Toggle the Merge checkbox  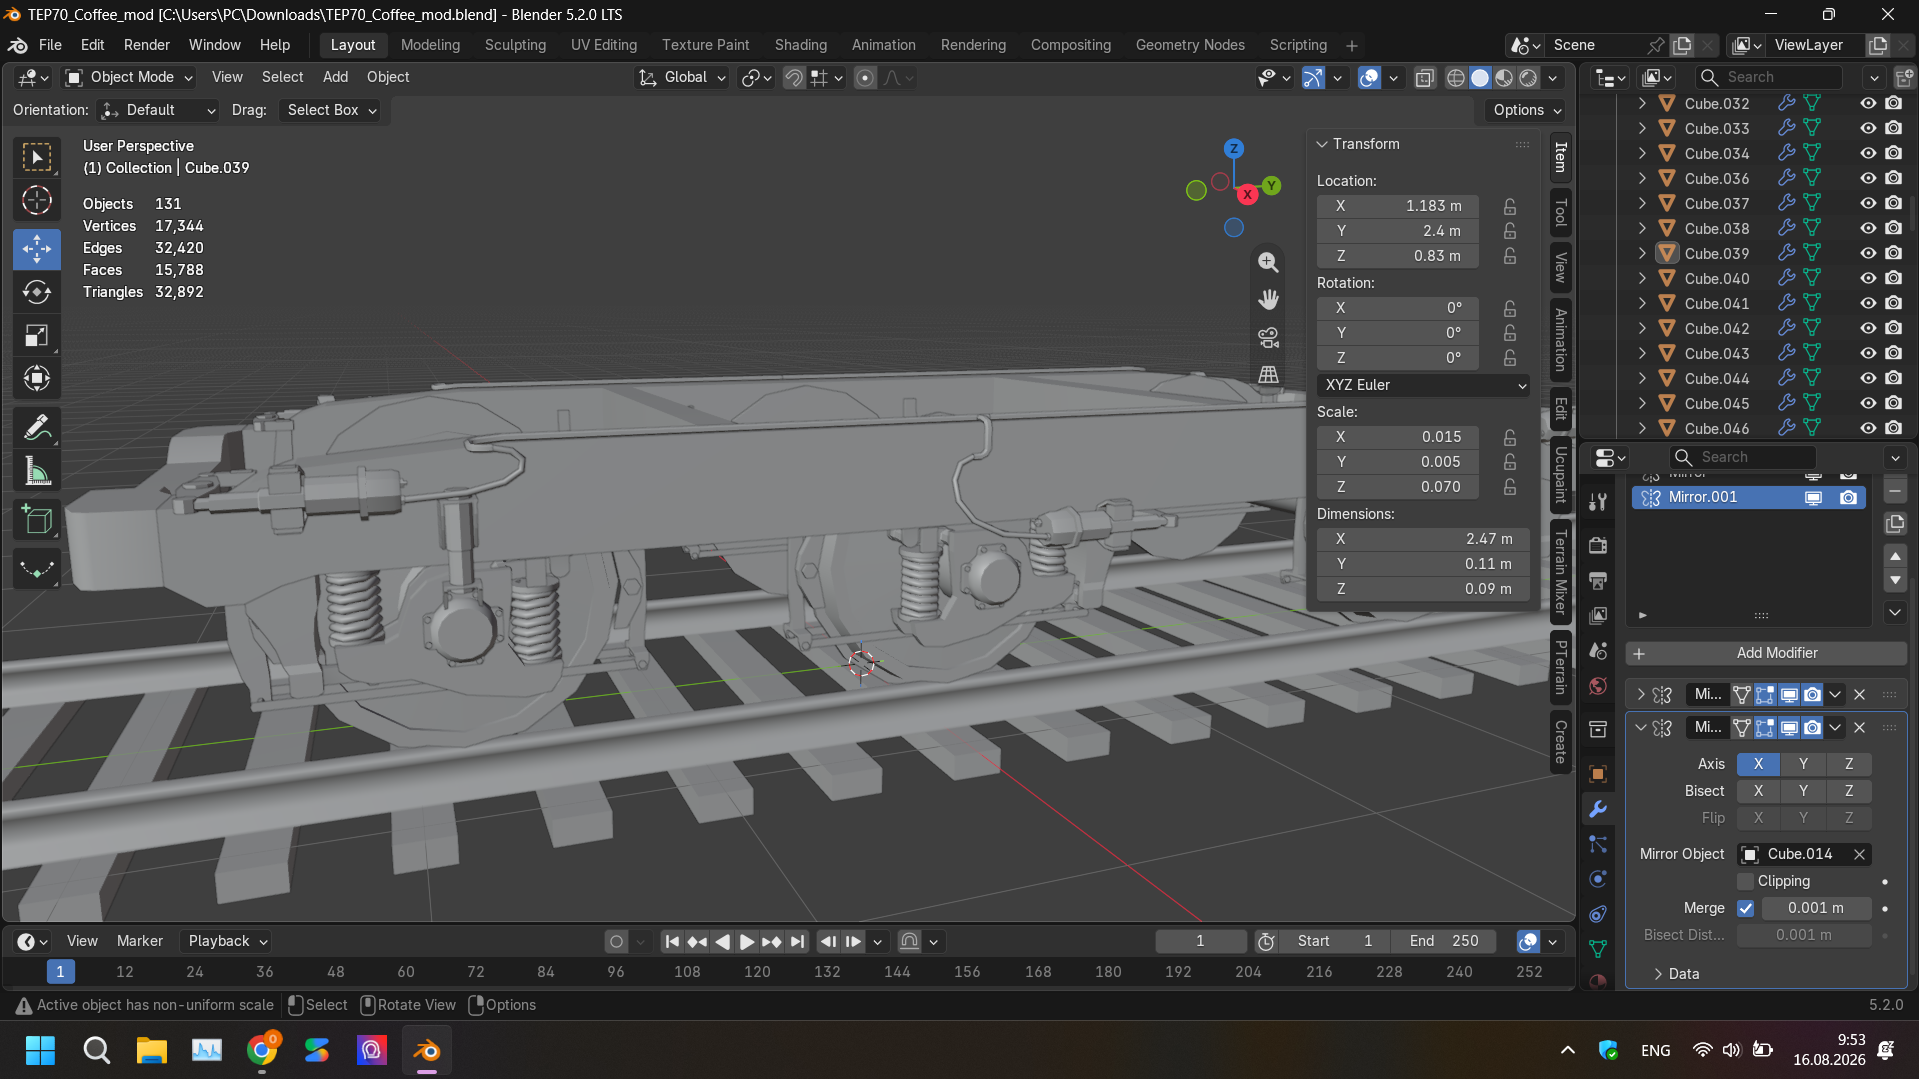(x=1746, y=908)
